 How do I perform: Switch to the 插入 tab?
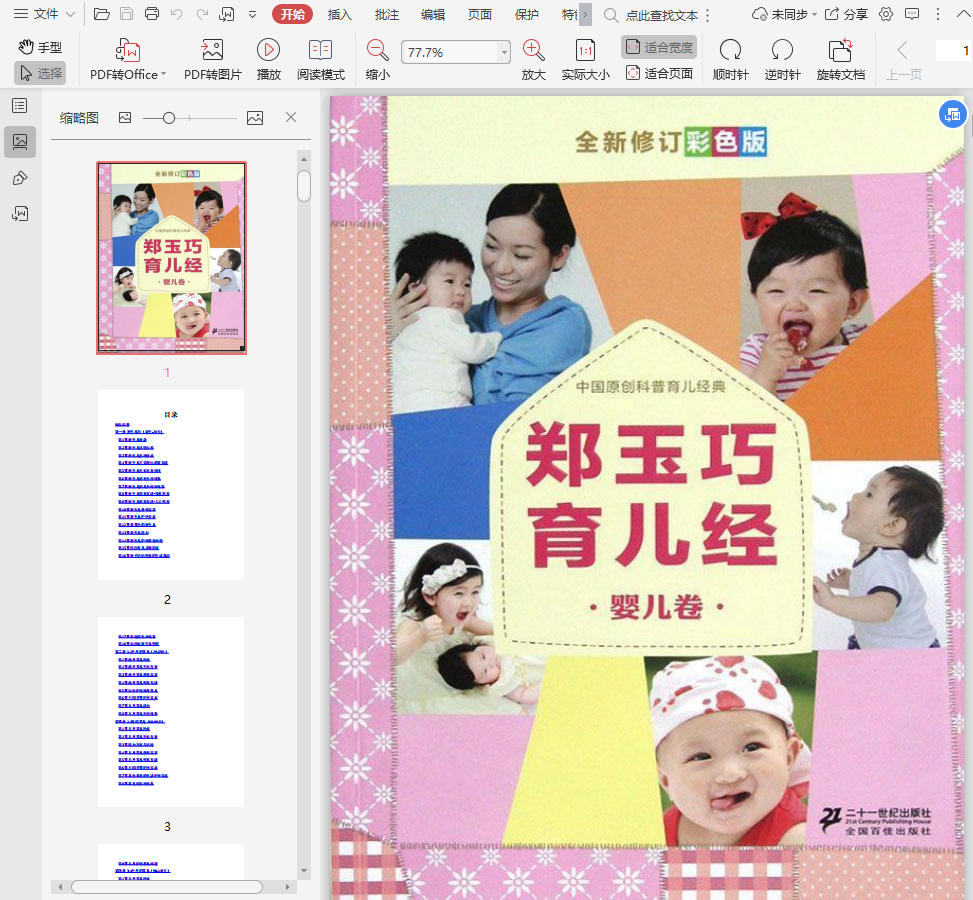[340, 14]
